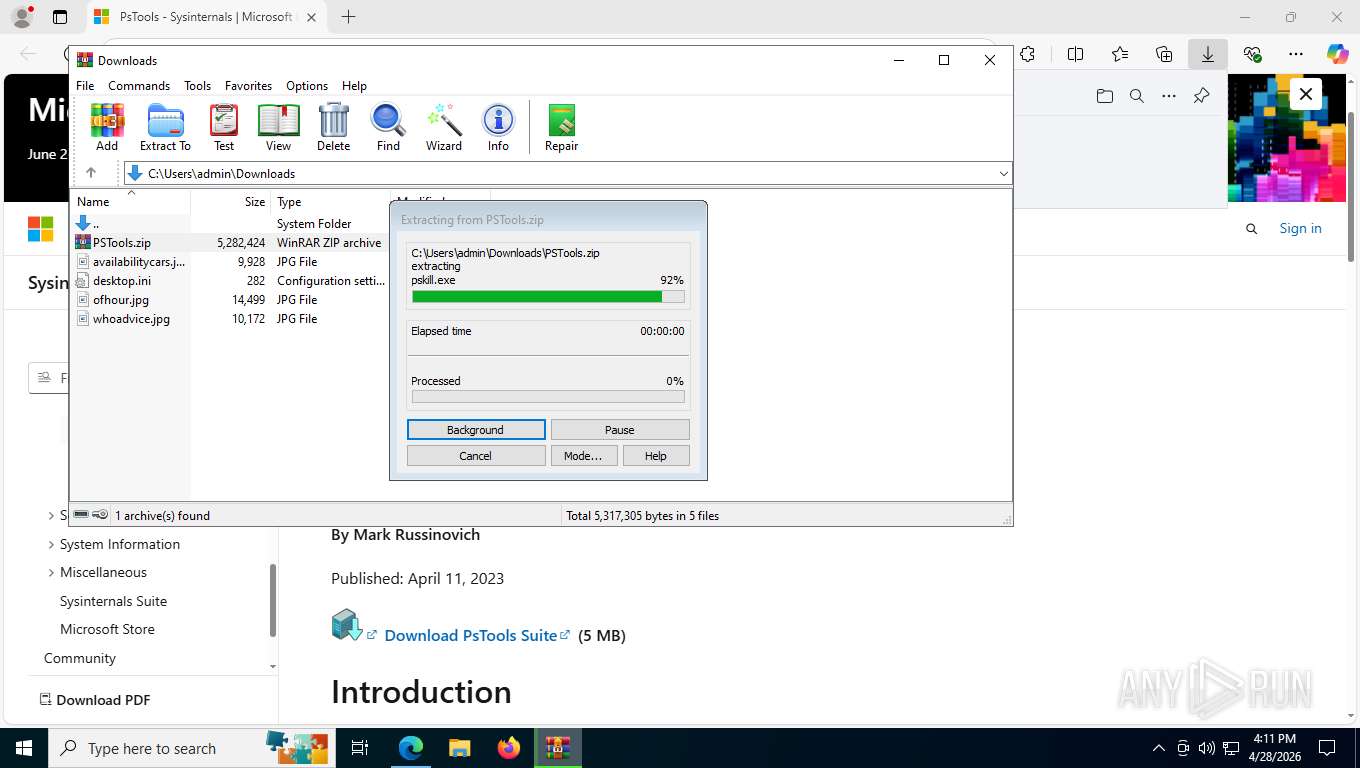Viewport: 1360px width, 768px height.
Task: Click the Info toolbar icon
Action: click(498, 127)
